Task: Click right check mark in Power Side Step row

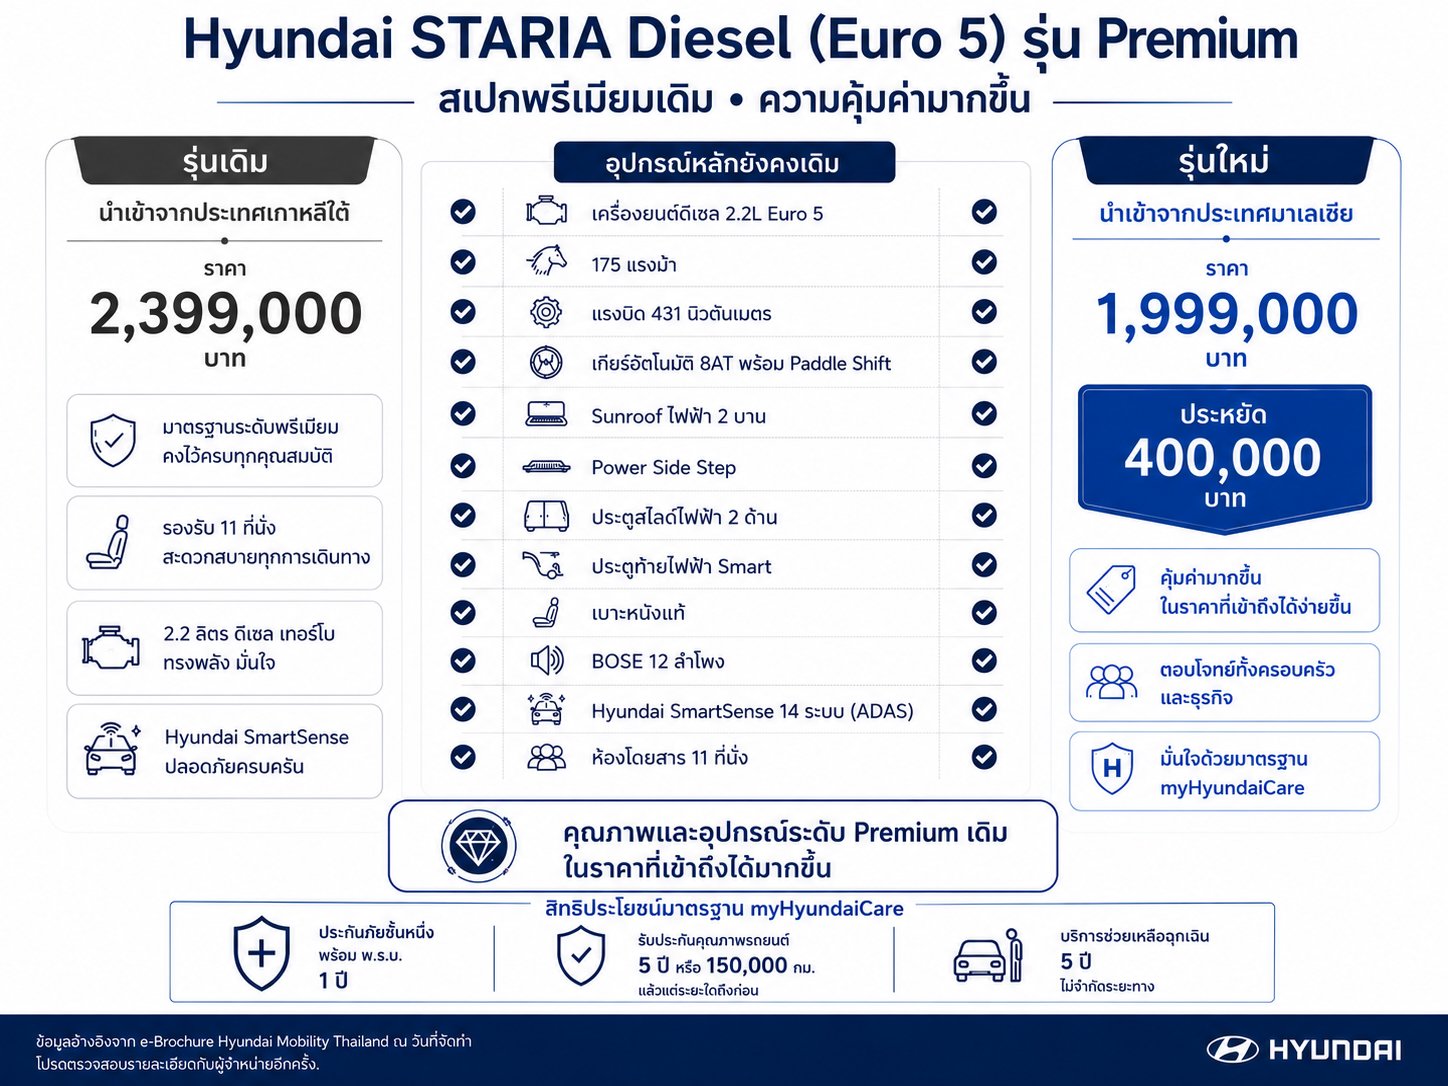Action: tap(984, 466)
